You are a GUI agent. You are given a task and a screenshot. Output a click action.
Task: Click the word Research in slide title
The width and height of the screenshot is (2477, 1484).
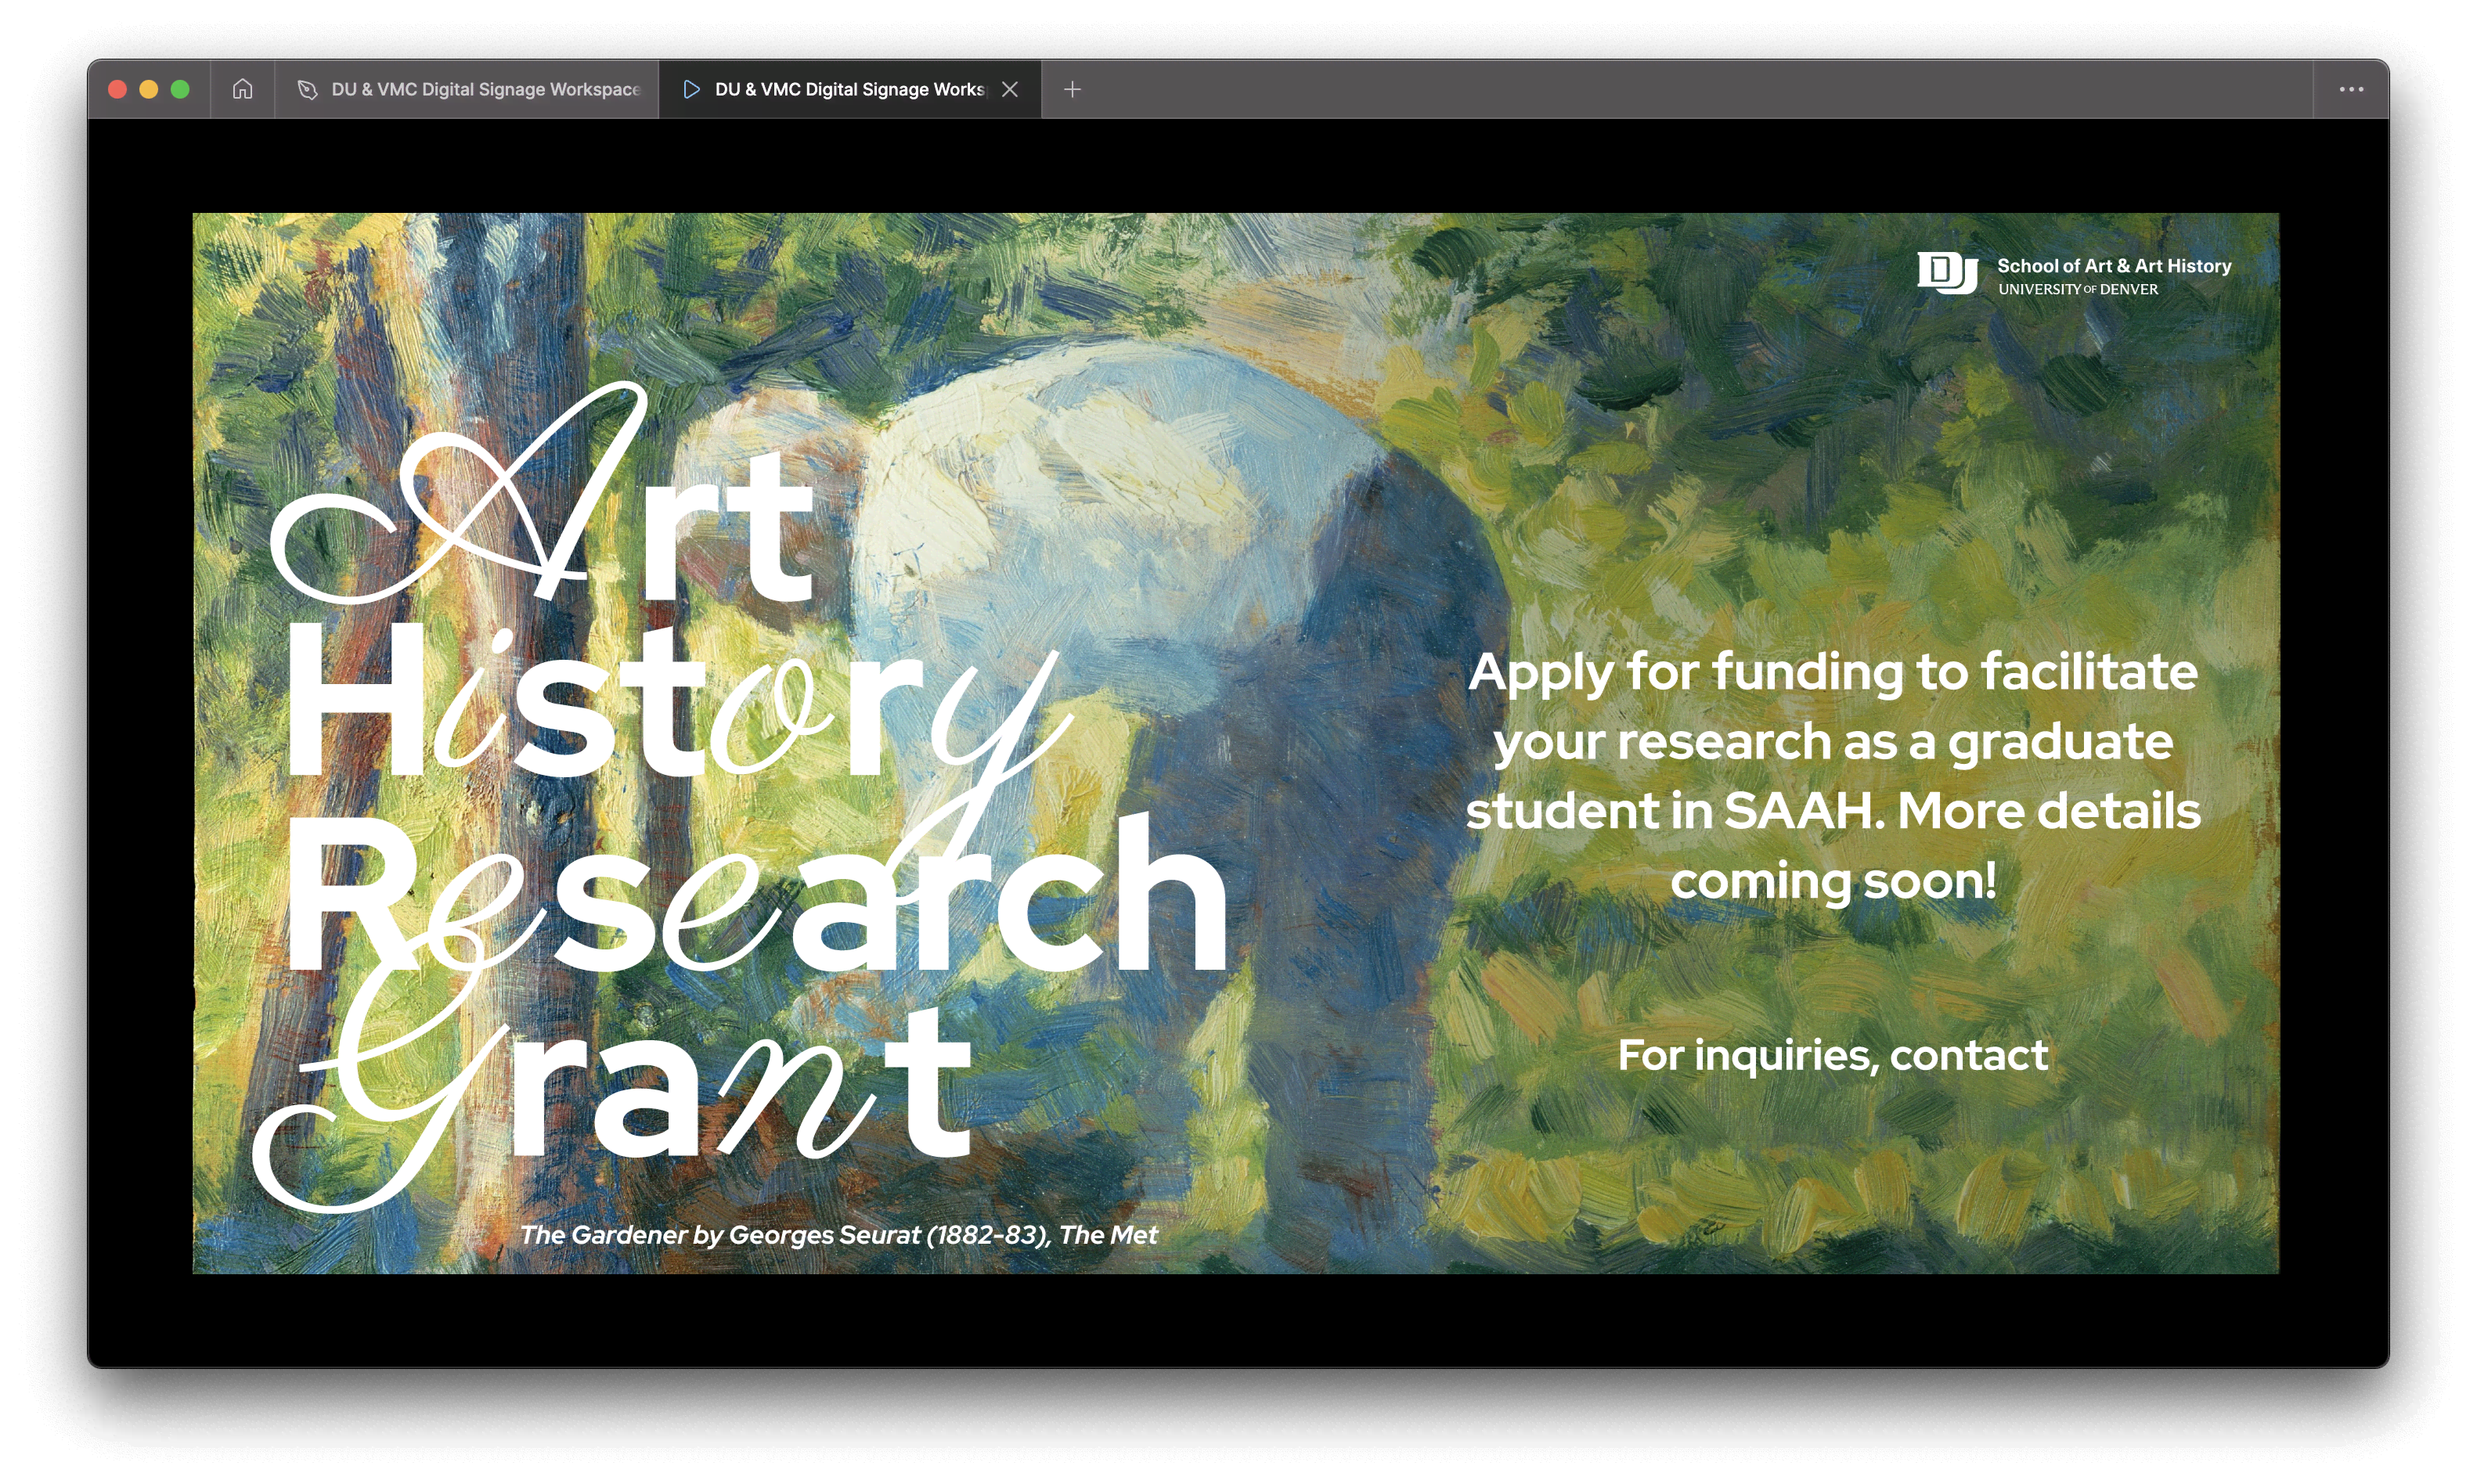point(756,893)
